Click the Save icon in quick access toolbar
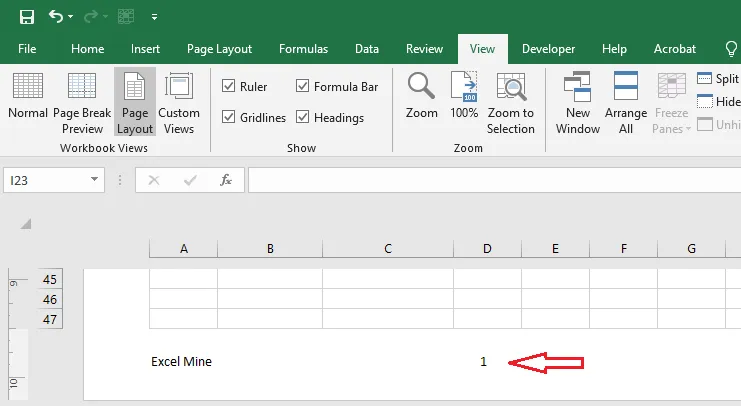Viewport: 741px width, 406px height. point(26,17)
